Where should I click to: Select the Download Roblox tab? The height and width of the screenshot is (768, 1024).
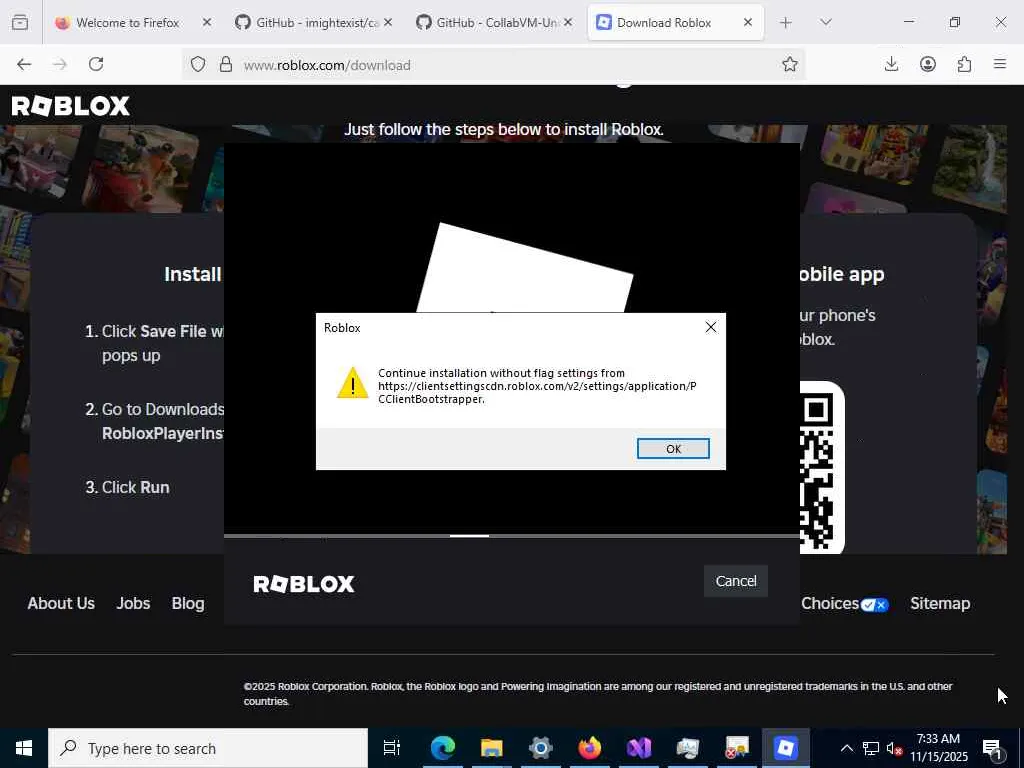pos(676,23)
